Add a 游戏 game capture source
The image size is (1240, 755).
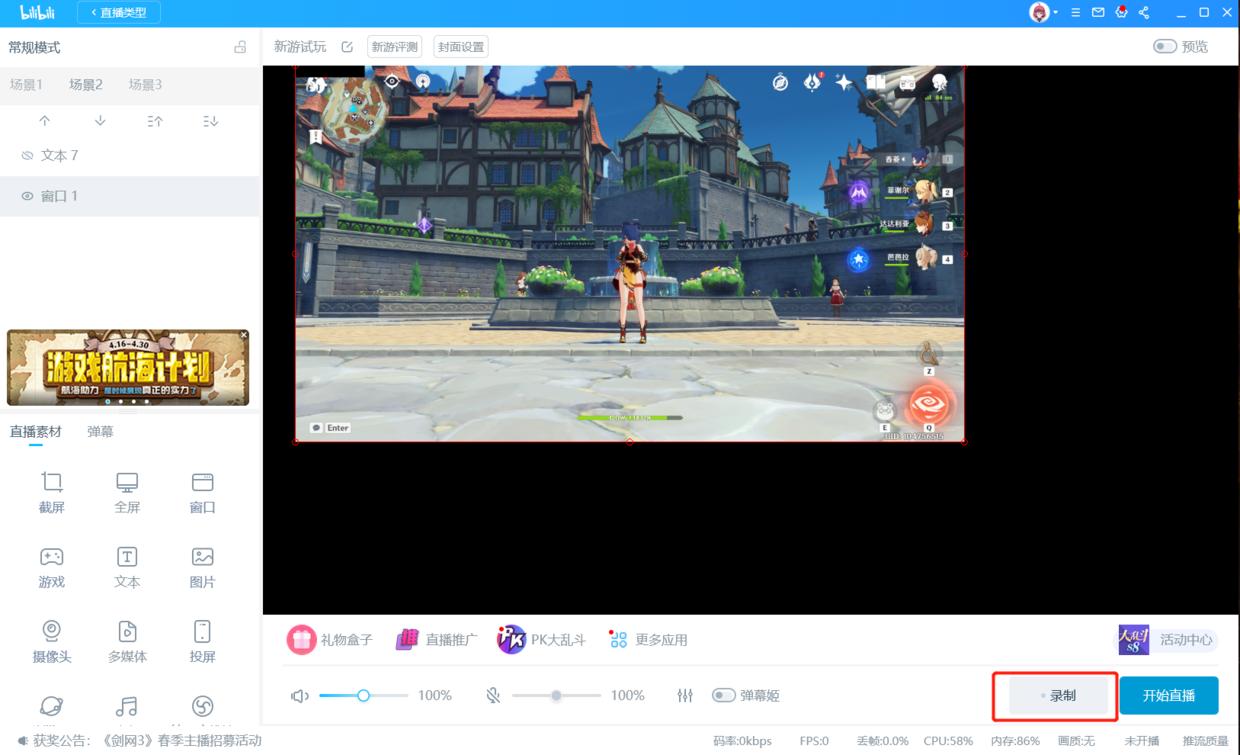point(52,568)
